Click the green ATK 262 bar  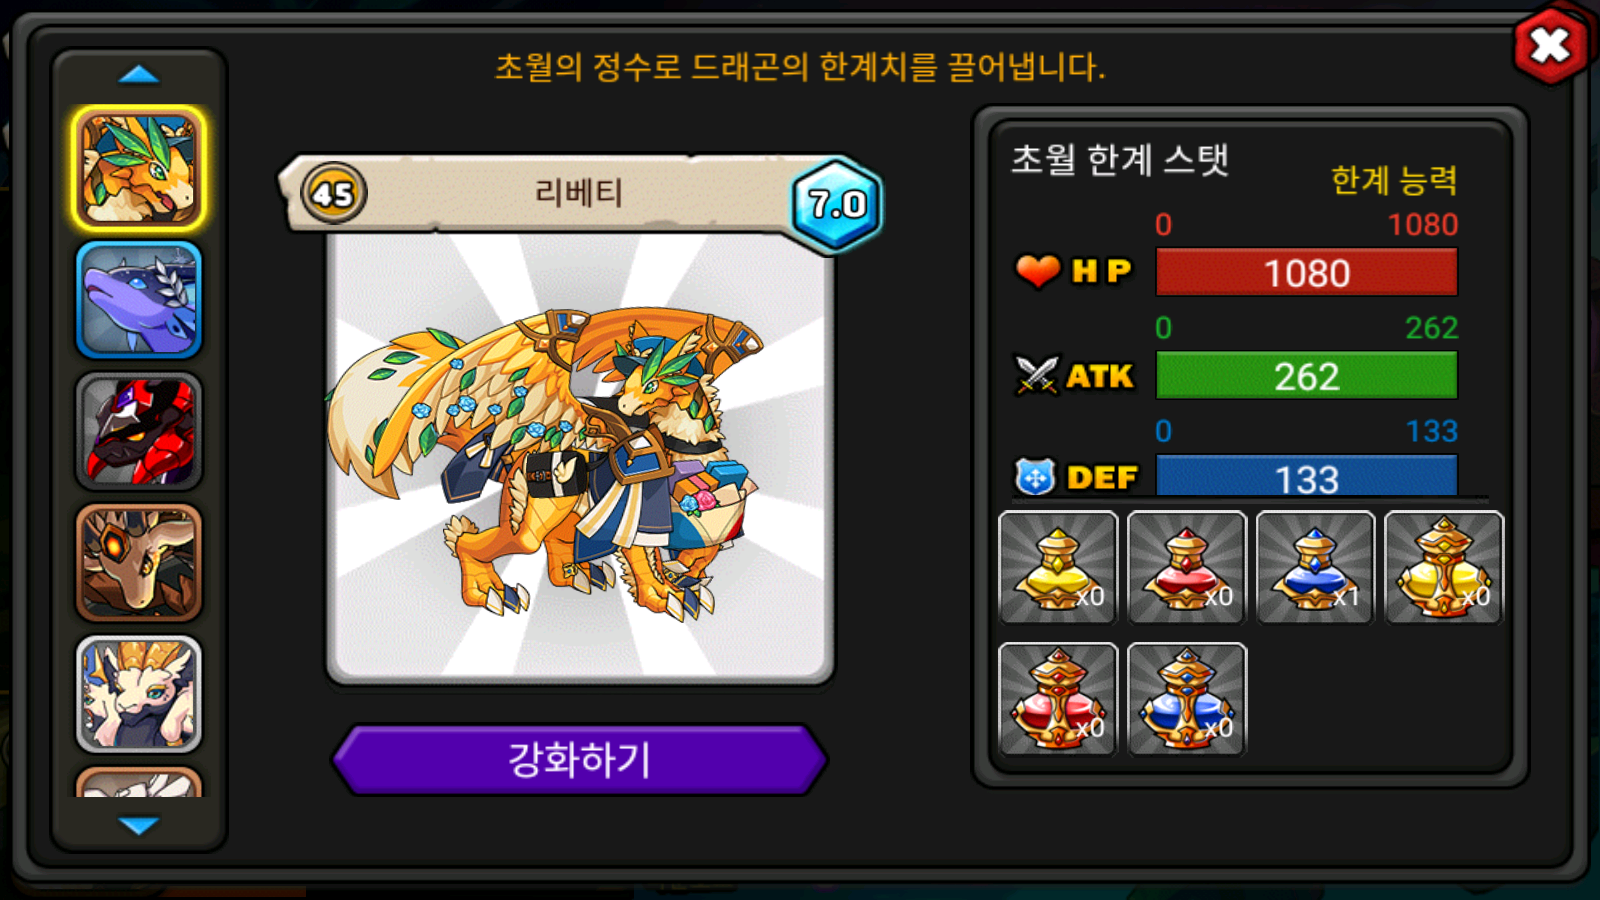[x=1306, y=376]
